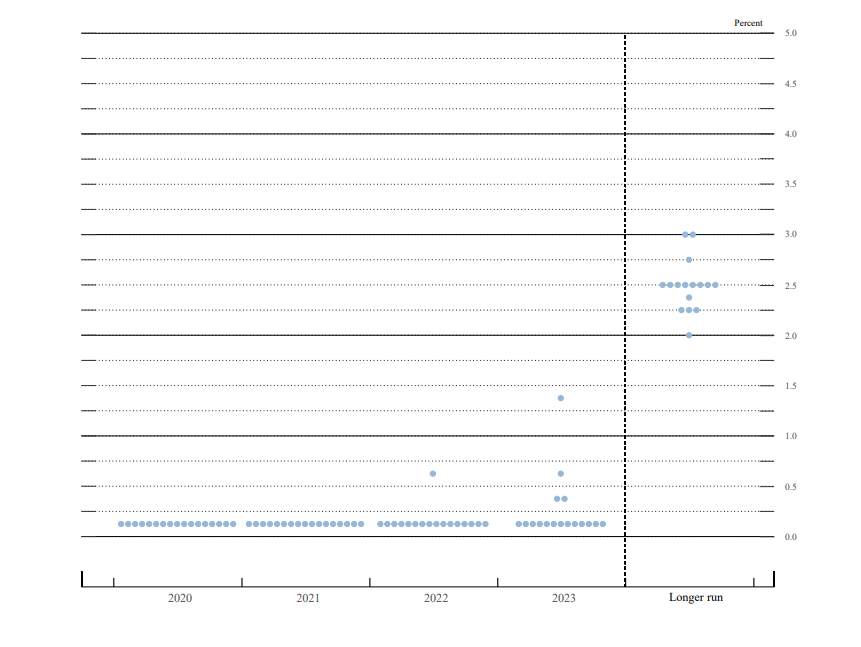Click the 2021 x-axis label

(308, 598)
